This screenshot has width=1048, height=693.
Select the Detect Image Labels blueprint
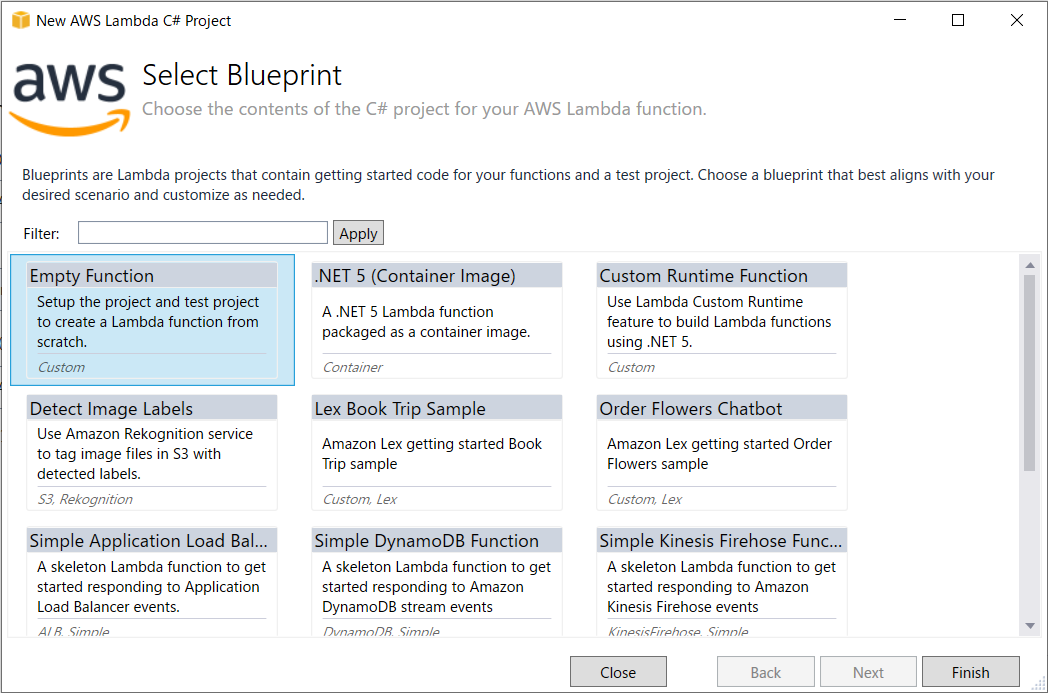(x=152, y=452)
